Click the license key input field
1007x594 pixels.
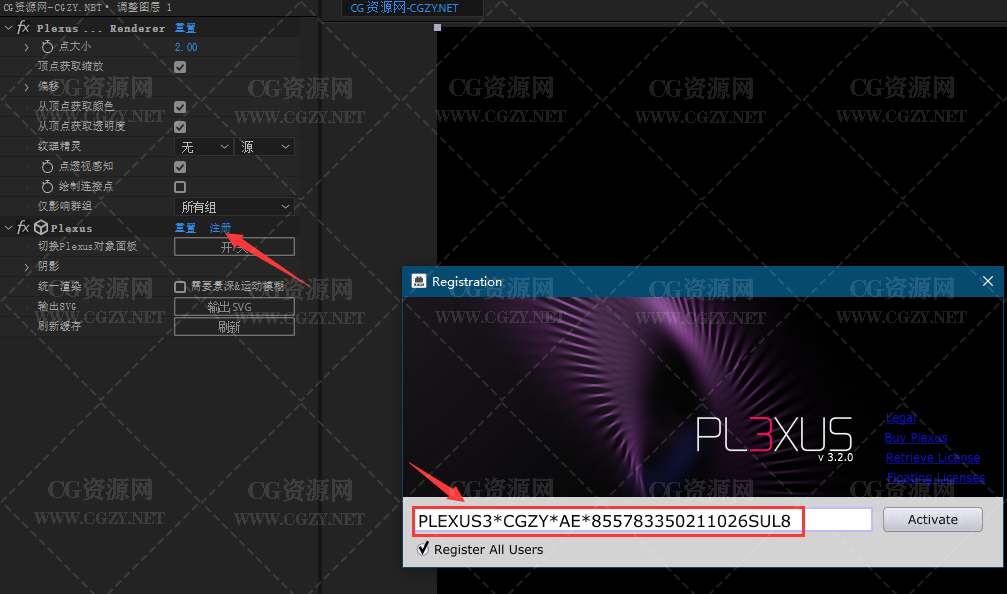coord(640,520)
